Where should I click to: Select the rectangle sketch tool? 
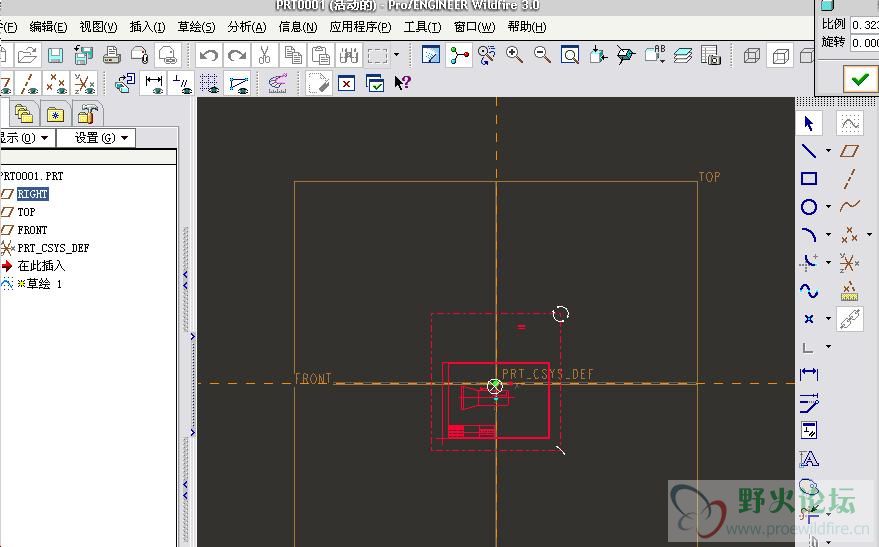pyautogui.click(x=808, y=179)
